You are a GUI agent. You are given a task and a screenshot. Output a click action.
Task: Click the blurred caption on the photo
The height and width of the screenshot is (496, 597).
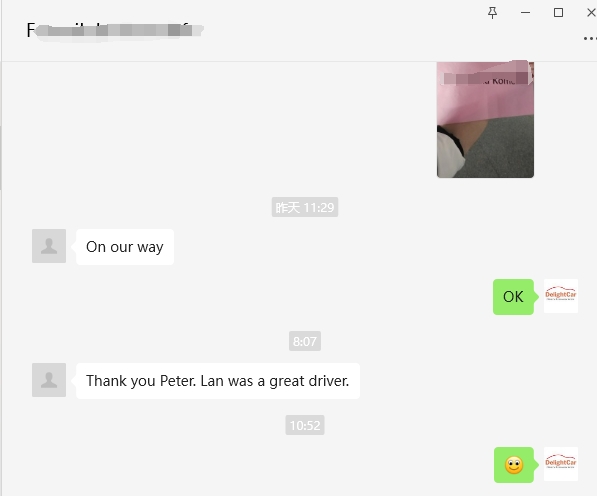(x=486, y=79)
